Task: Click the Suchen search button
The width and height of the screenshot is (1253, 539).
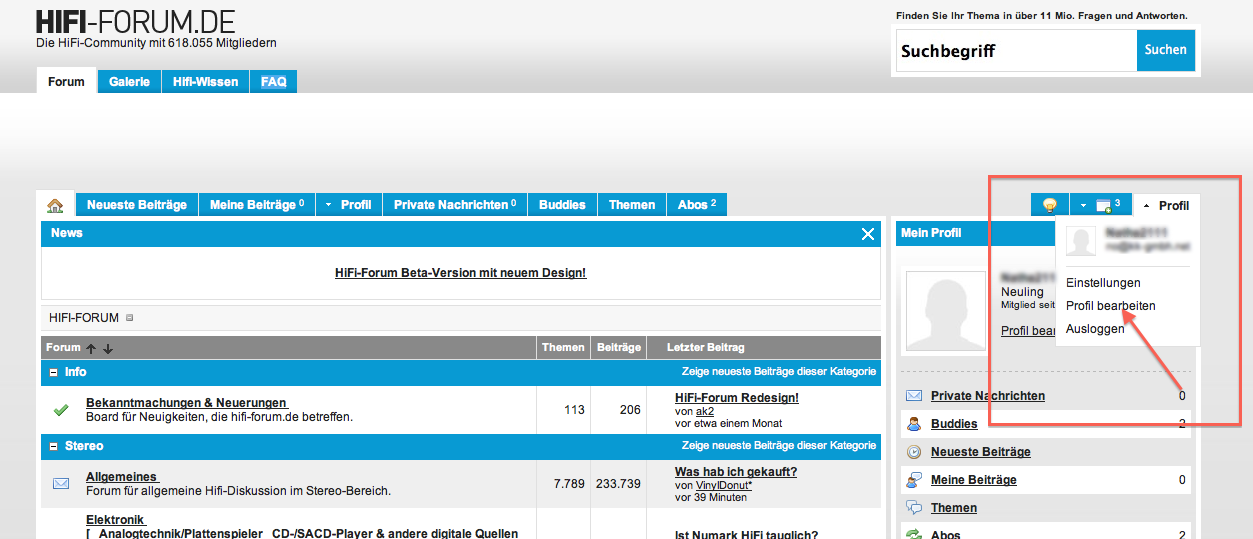Action: 1166,50
